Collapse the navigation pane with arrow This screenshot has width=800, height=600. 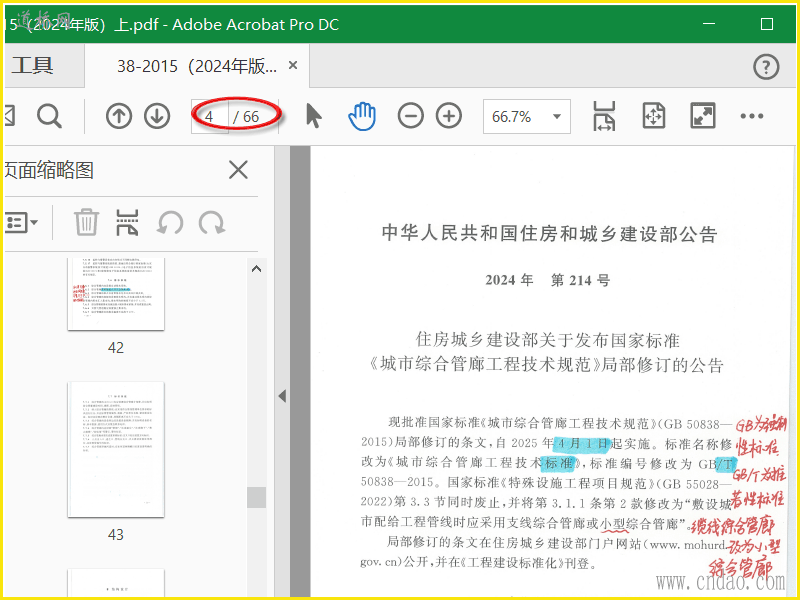coord(282,396)
